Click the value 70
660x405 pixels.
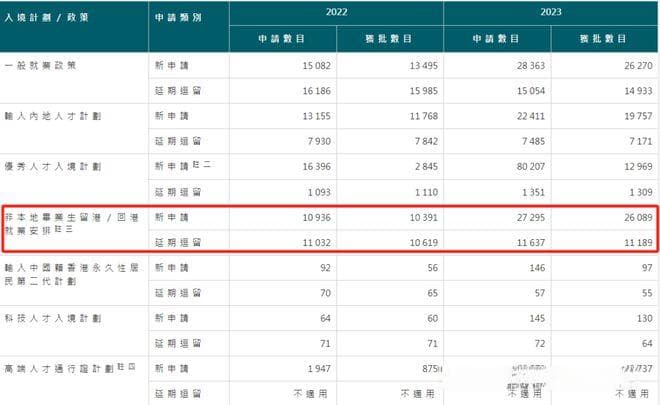(x=325, y=293)
